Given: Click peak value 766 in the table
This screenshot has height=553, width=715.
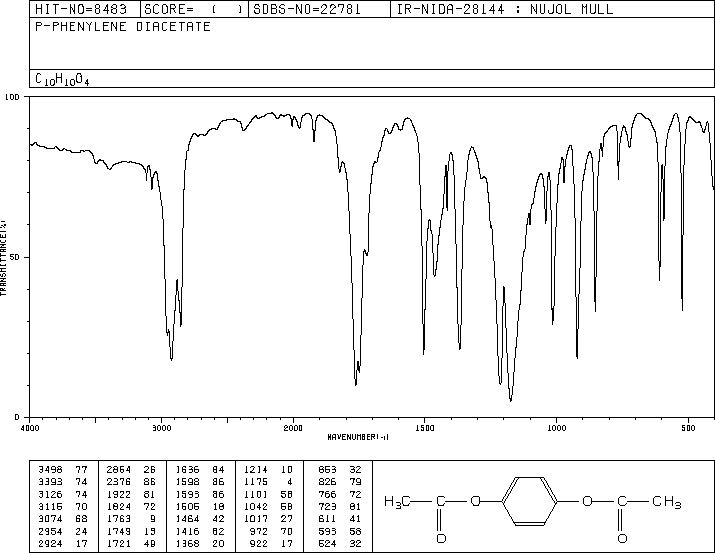Looking at the screenshot, I should tap(327, 494).
